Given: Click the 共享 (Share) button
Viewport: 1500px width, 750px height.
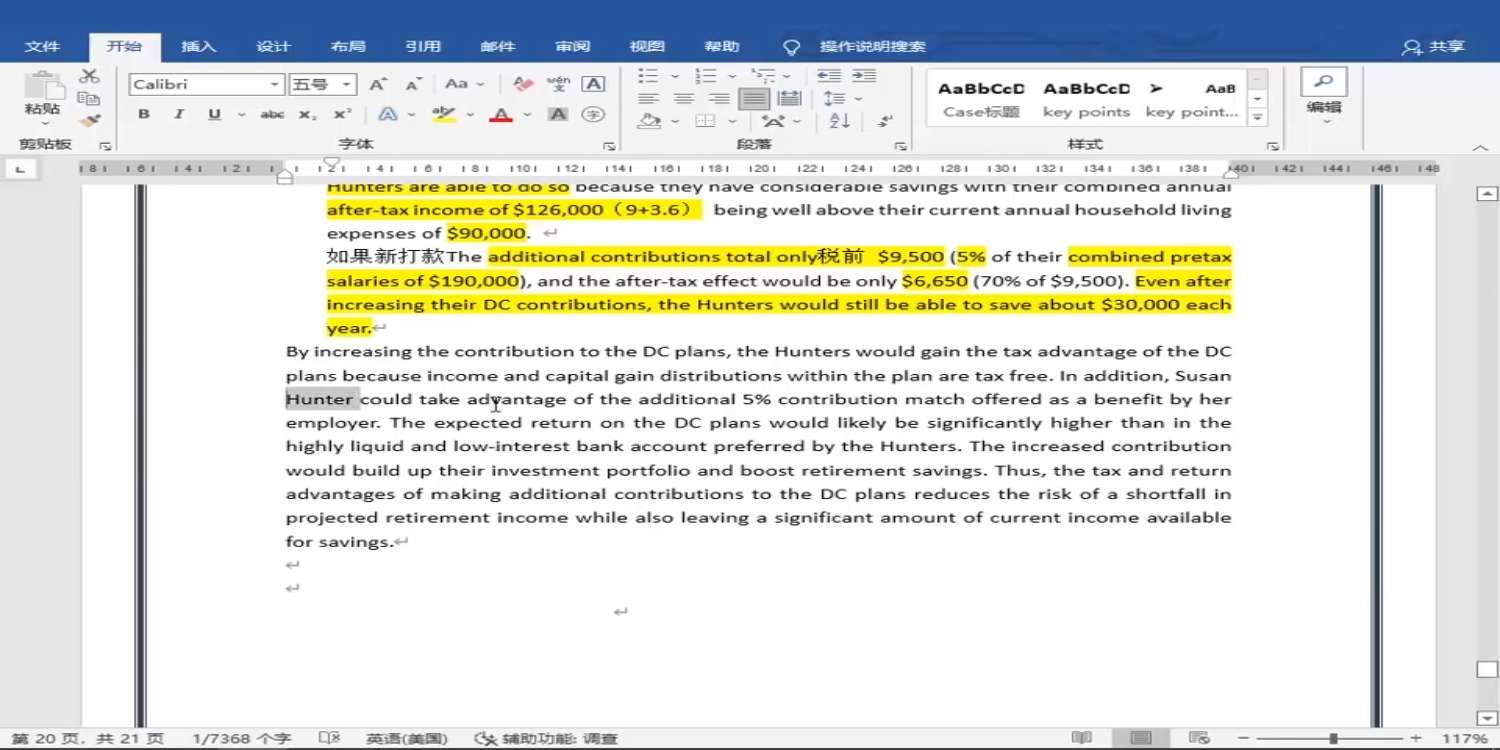Looking at the screenshot, I should point(1433,47).
